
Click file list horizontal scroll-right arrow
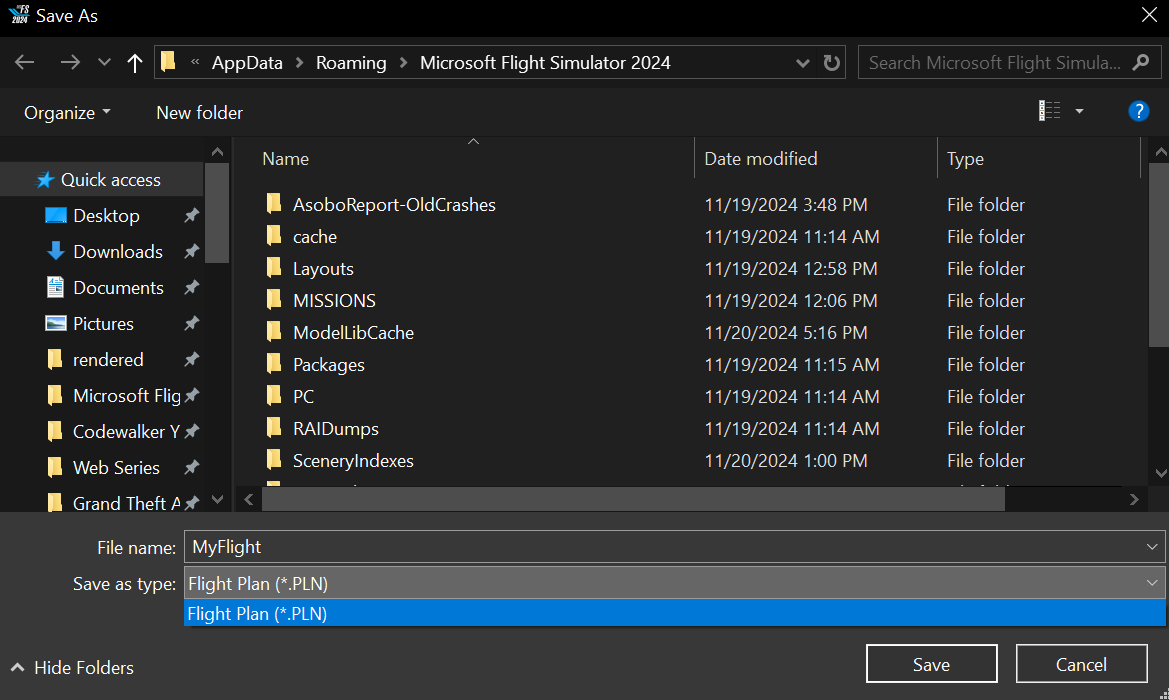[1134, 499]
